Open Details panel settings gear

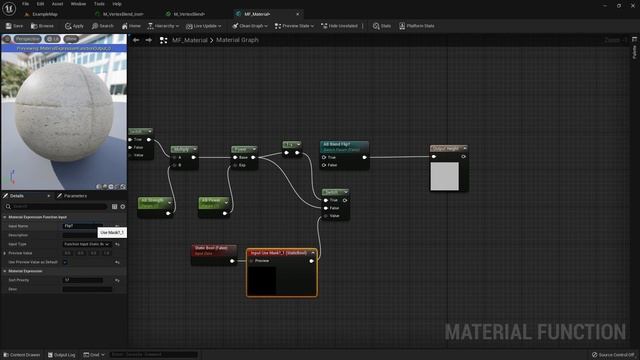(122, 207)
